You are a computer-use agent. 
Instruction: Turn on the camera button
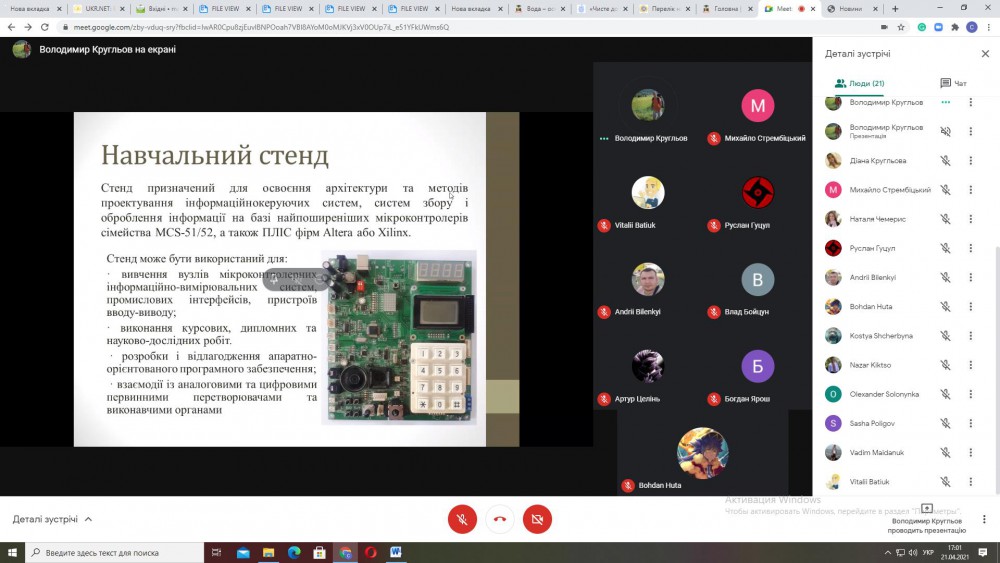[x=537, y=519]
